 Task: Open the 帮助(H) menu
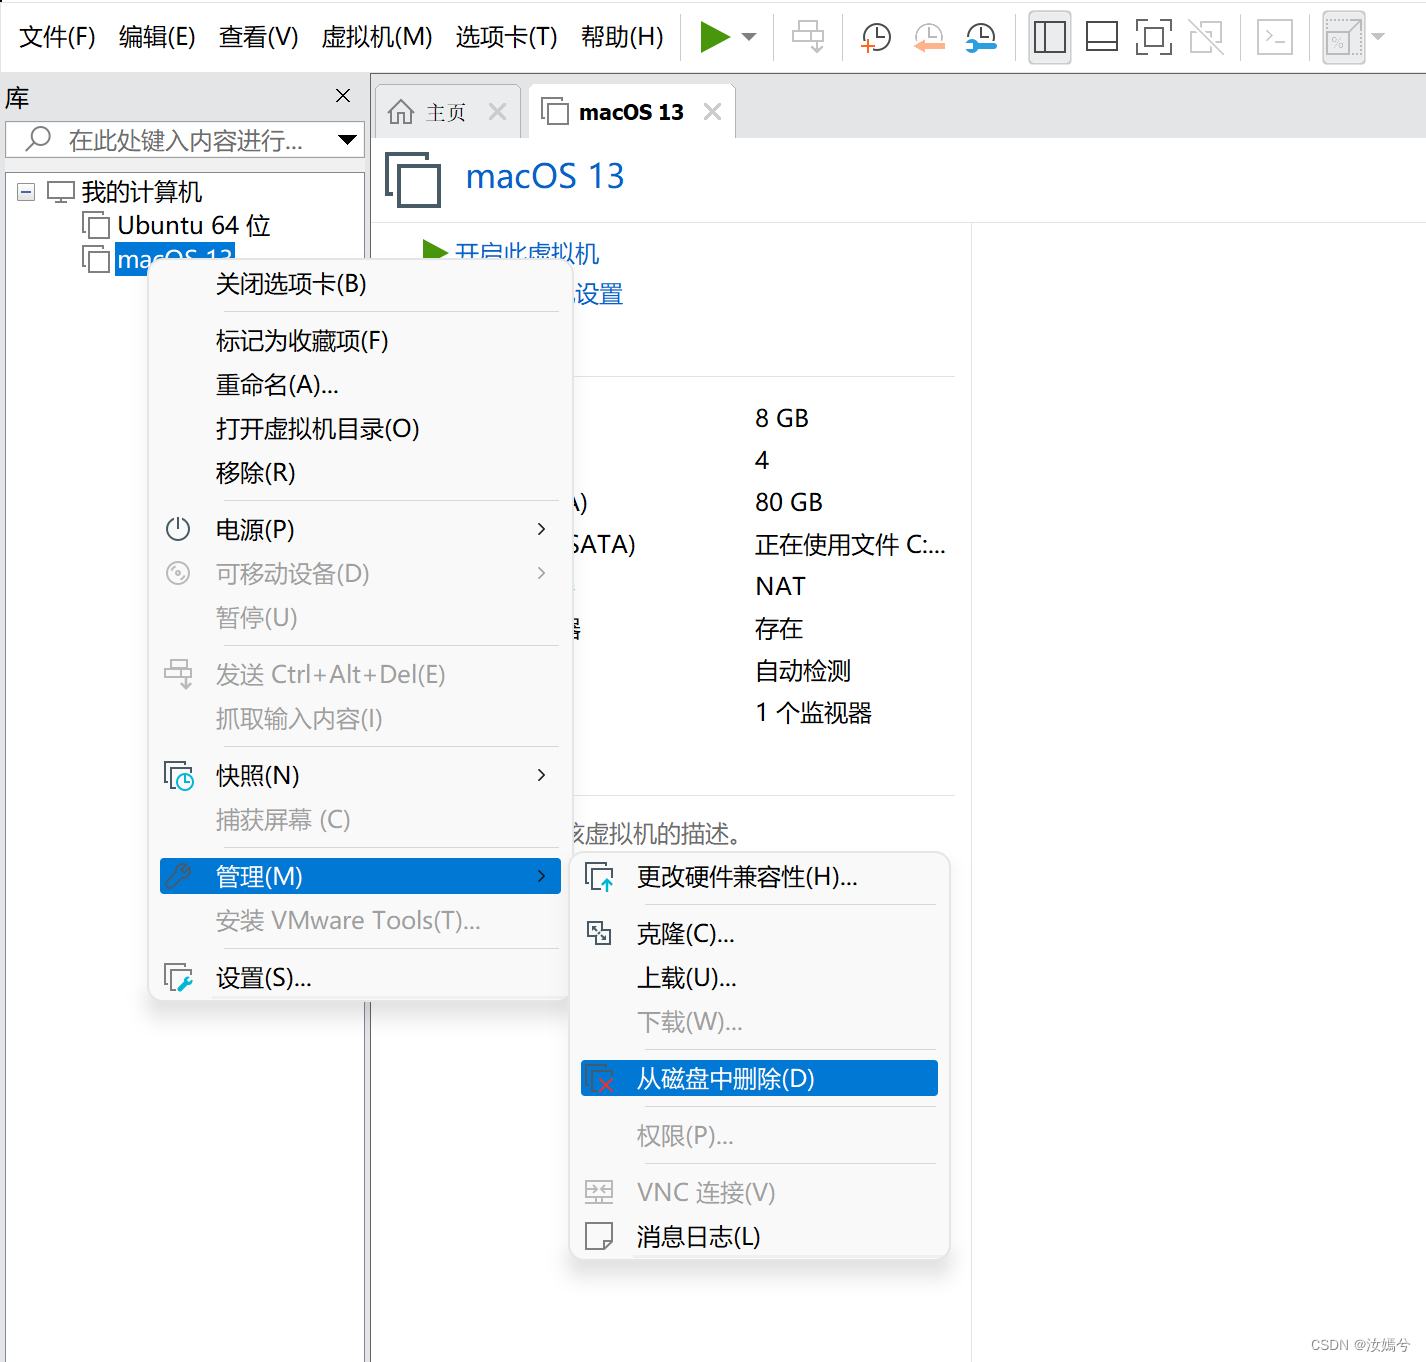pyautogui.click(x=622, y=37)
